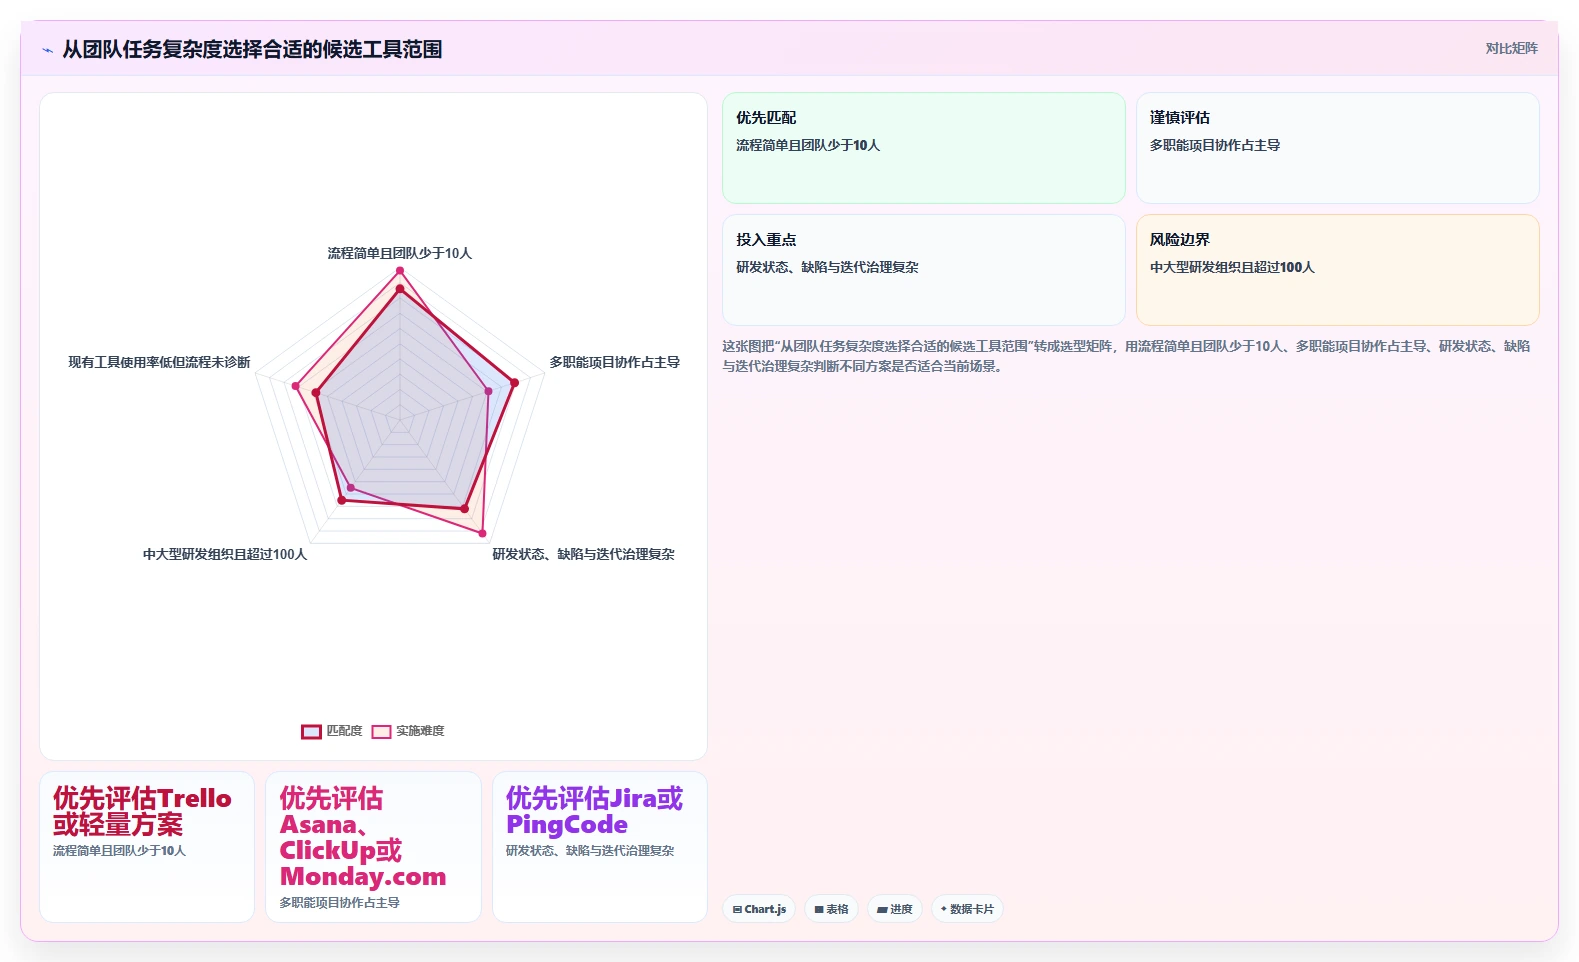Select the Chart.js tag chip
Image resolution: width=1579 pixels, height=962 pixels.
tap(759, 909)
